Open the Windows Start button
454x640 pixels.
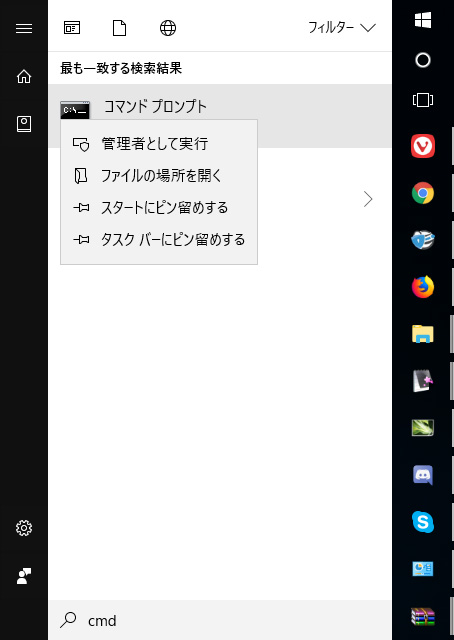pos(423,20)
